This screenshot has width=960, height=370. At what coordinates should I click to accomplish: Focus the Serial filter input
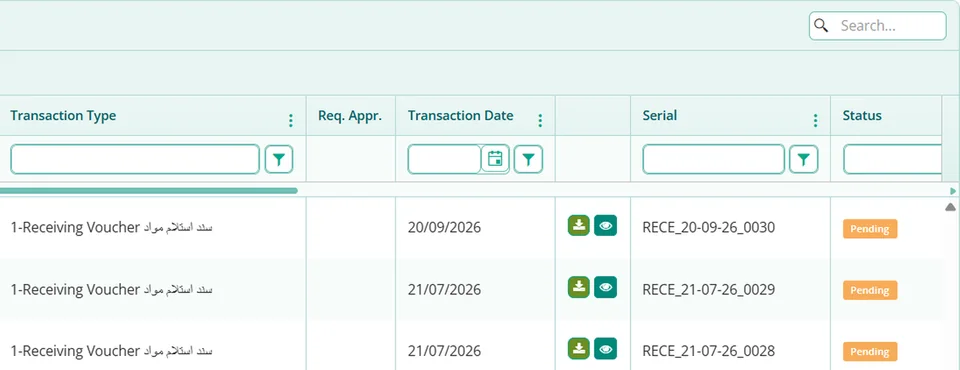pos(713,159)
